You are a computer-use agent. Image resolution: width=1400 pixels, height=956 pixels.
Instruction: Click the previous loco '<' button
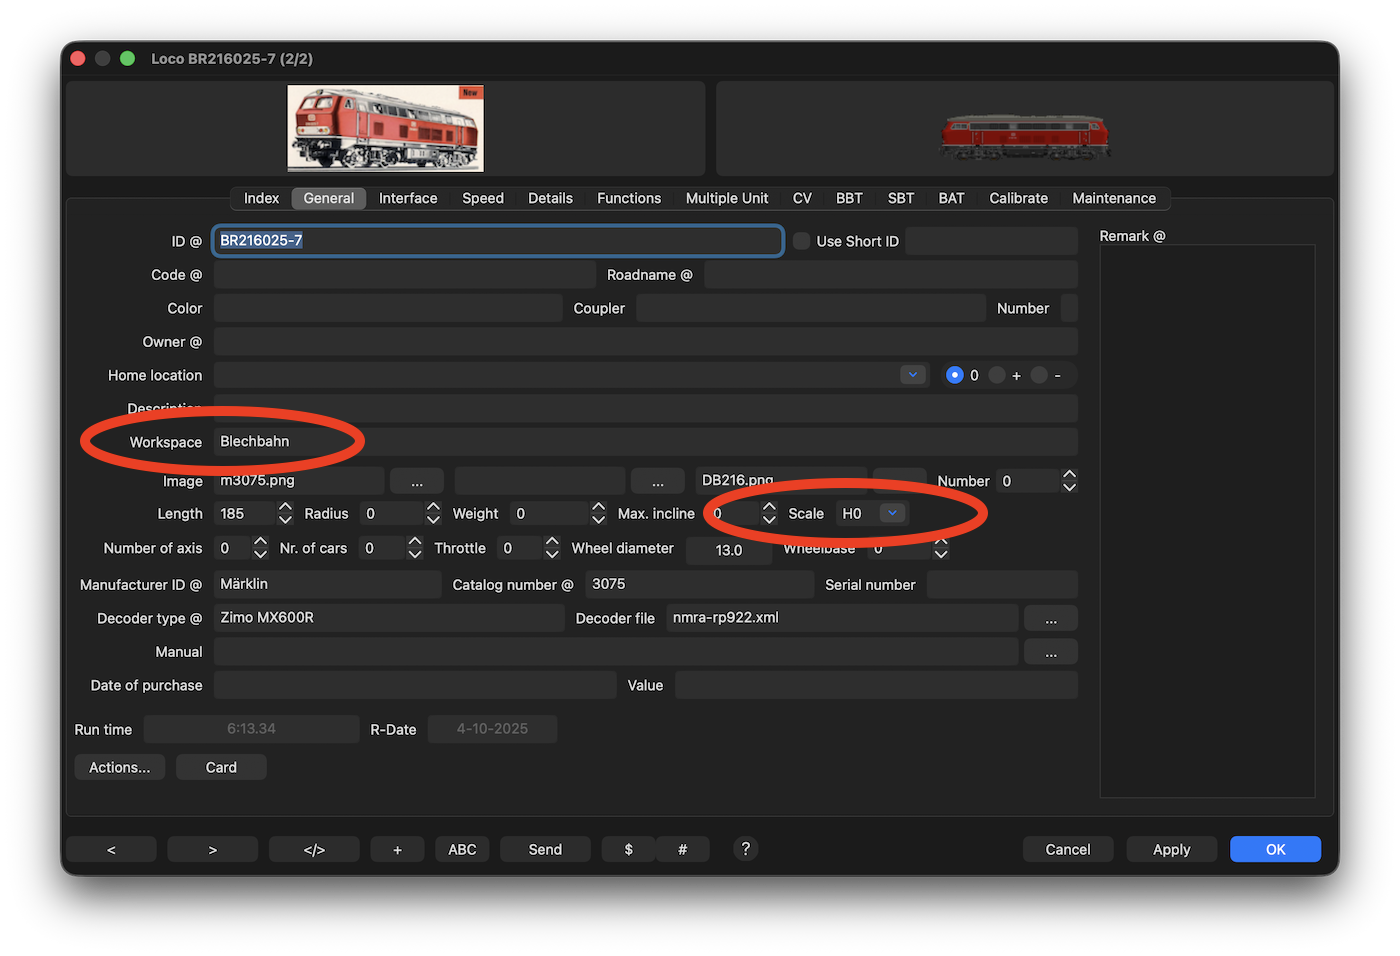pos(111,849)
